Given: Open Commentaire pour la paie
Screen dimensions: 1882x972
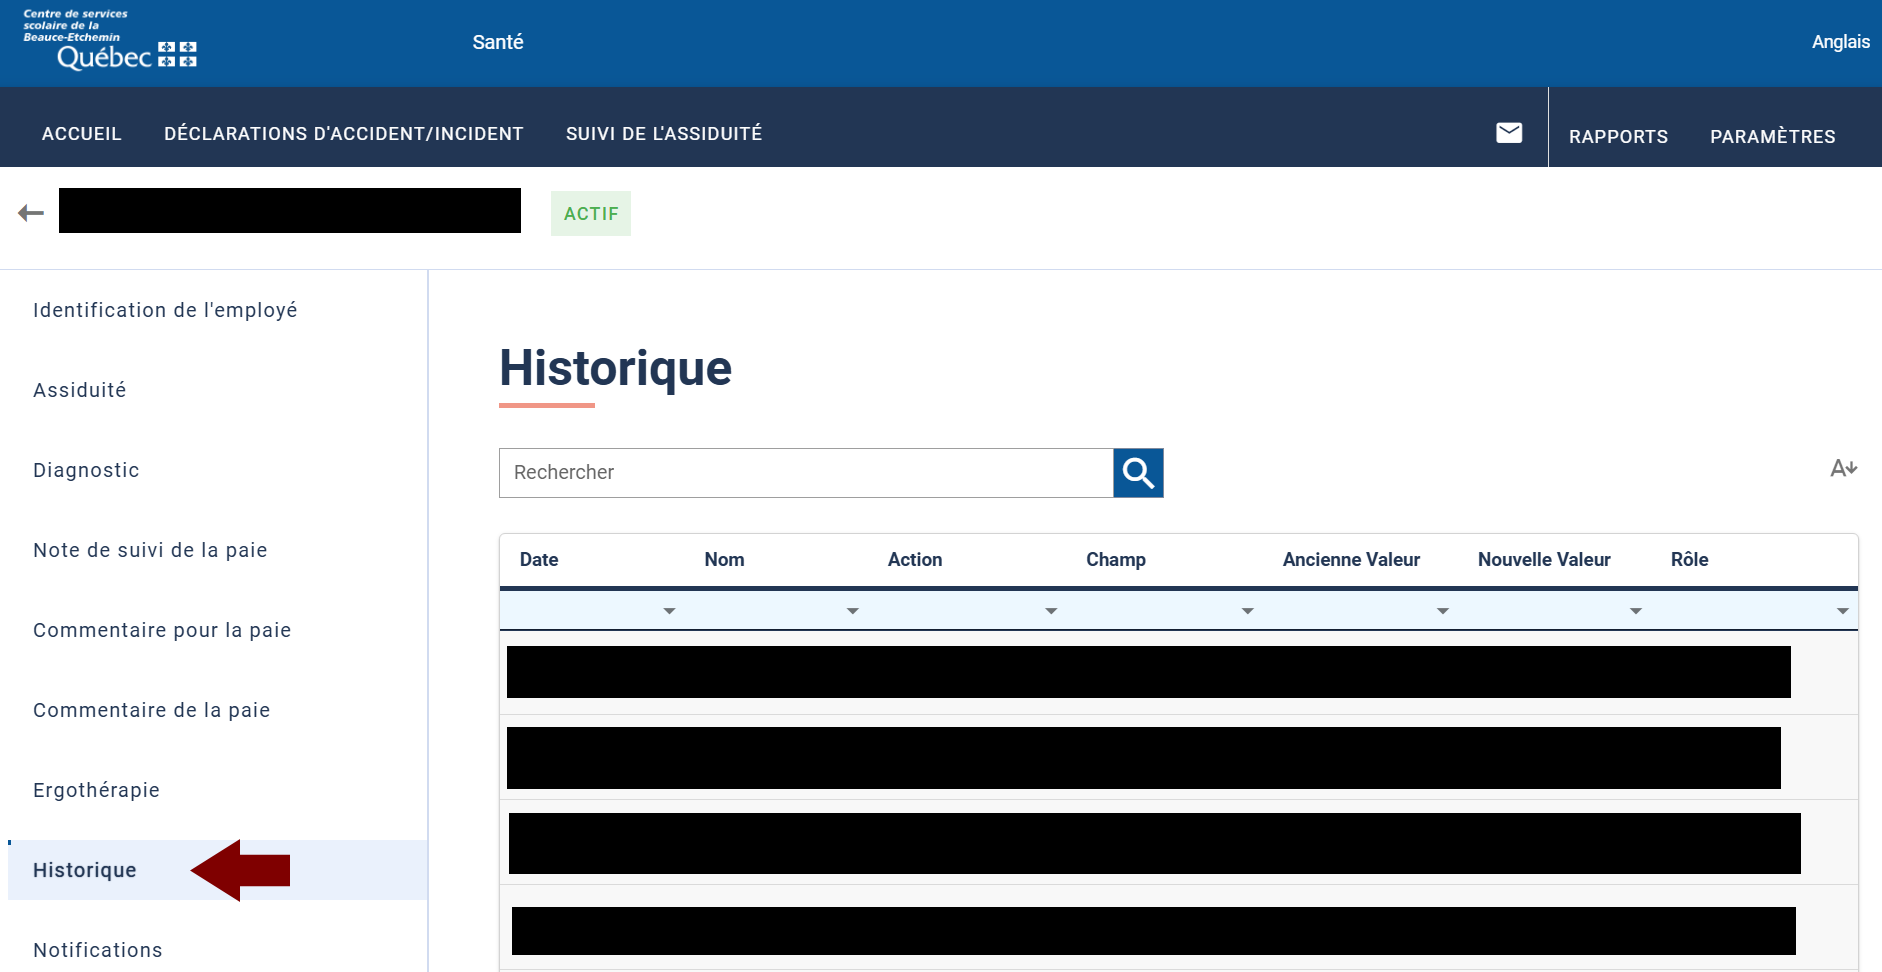Looking at the screenshot, I should (x=162, y=630).
